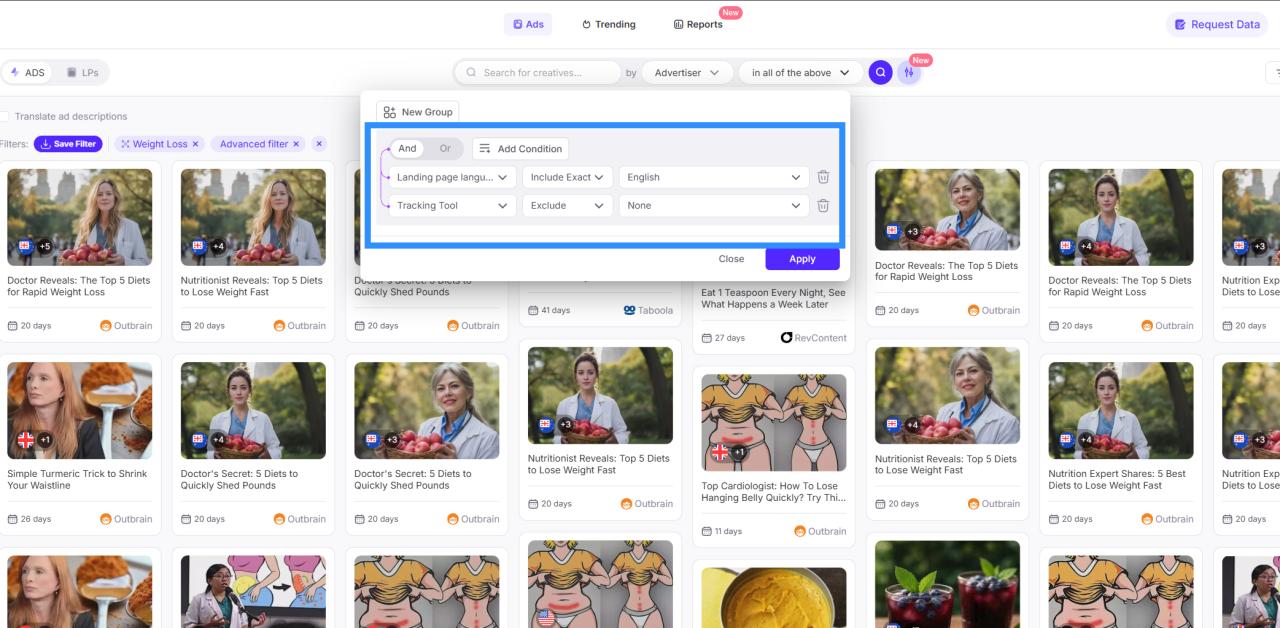Expand the Include Exact operator dropdown
Image resolution: width=1280 pixels, height=628 pixels.
(567, 177)
